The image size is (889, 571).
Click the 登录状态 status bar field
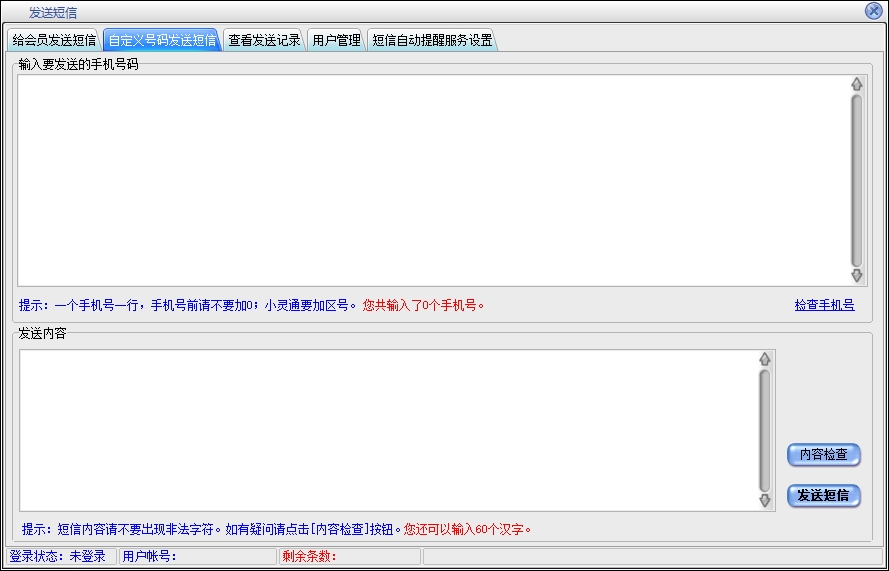pos(60,556)
